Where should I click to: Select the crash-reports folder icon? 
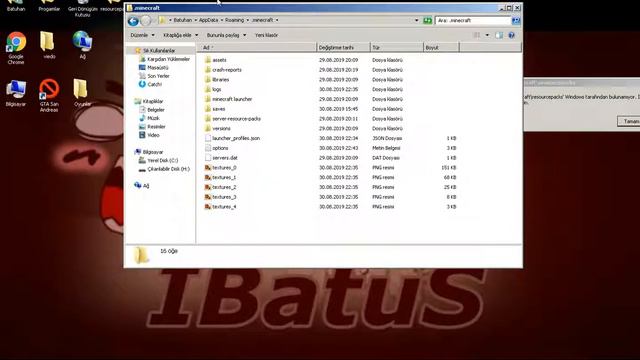(x=208, y=70)
